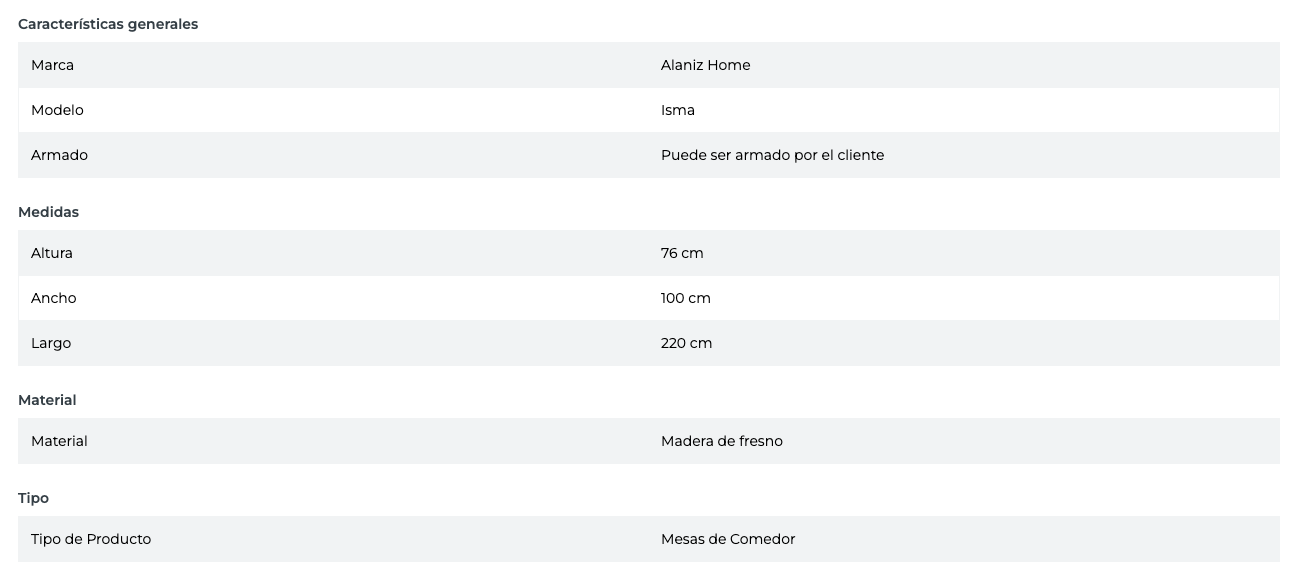Select the 'Largo' row label
Screen dimensions: 1298x578
click(x=51, y=343)
